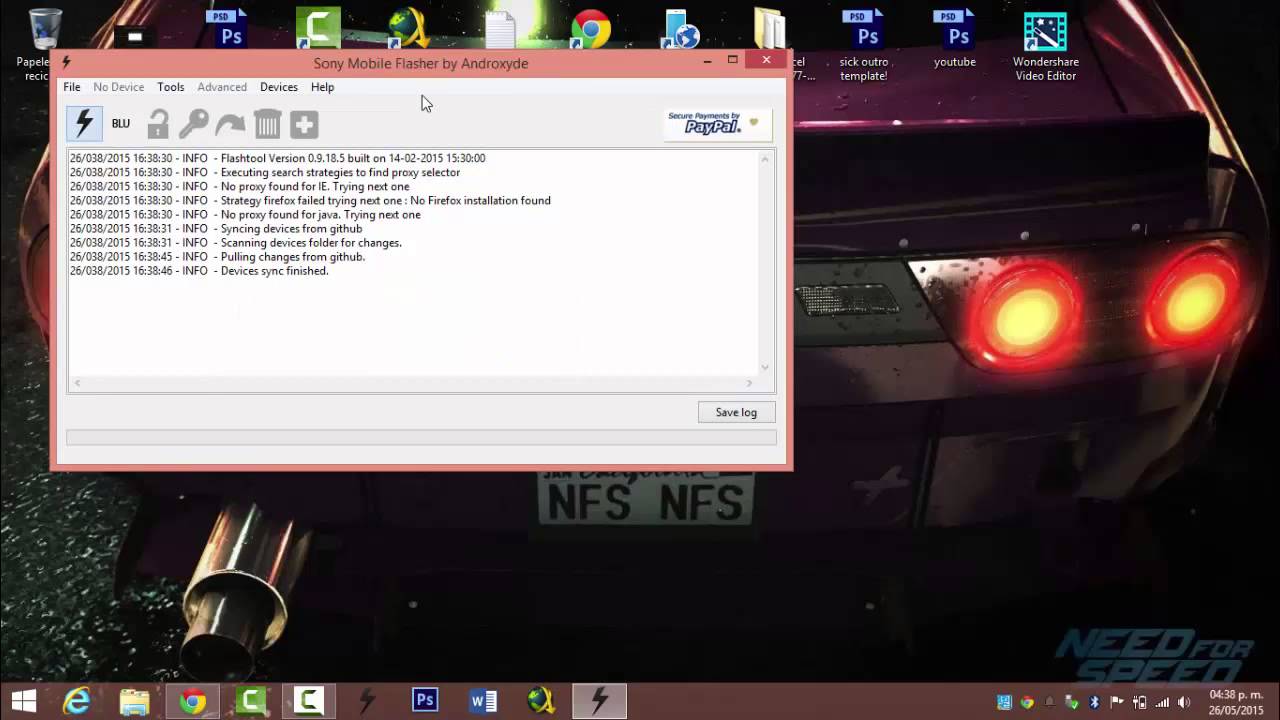Click the log vertical scrollbar down arrow

[766, 368]
